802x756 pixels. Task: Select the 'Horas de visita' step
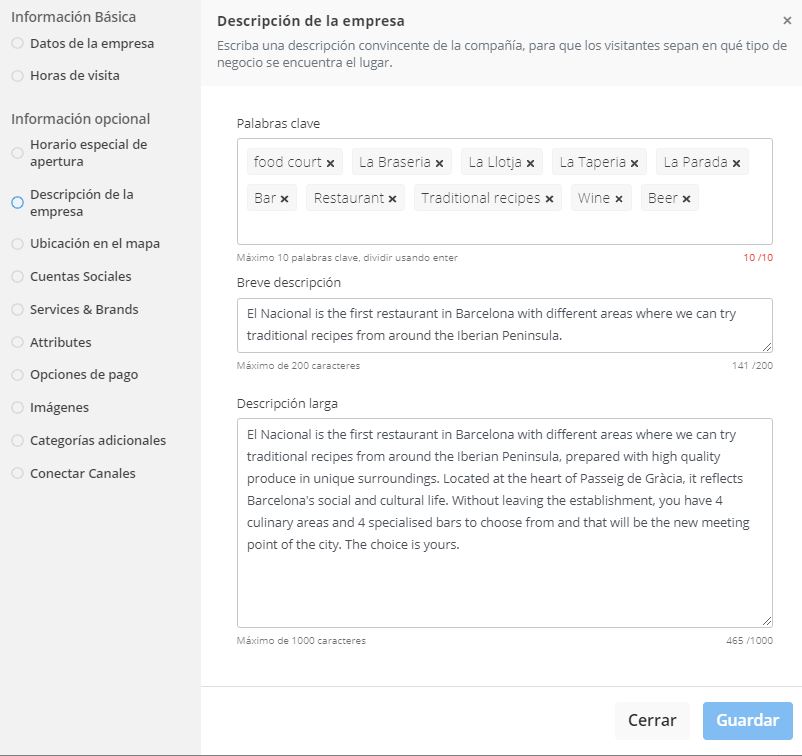click(x=74, y=75)
